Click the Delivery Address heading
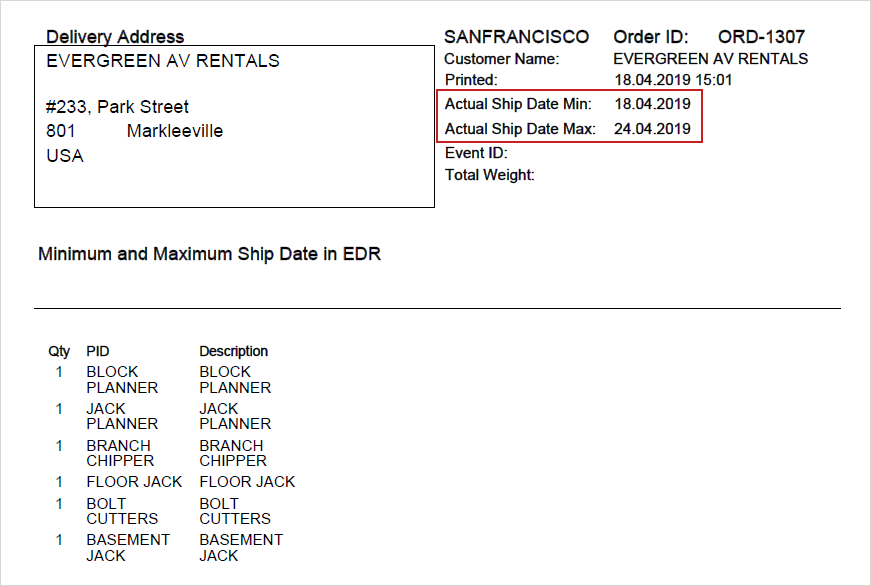 click(115, 37)
